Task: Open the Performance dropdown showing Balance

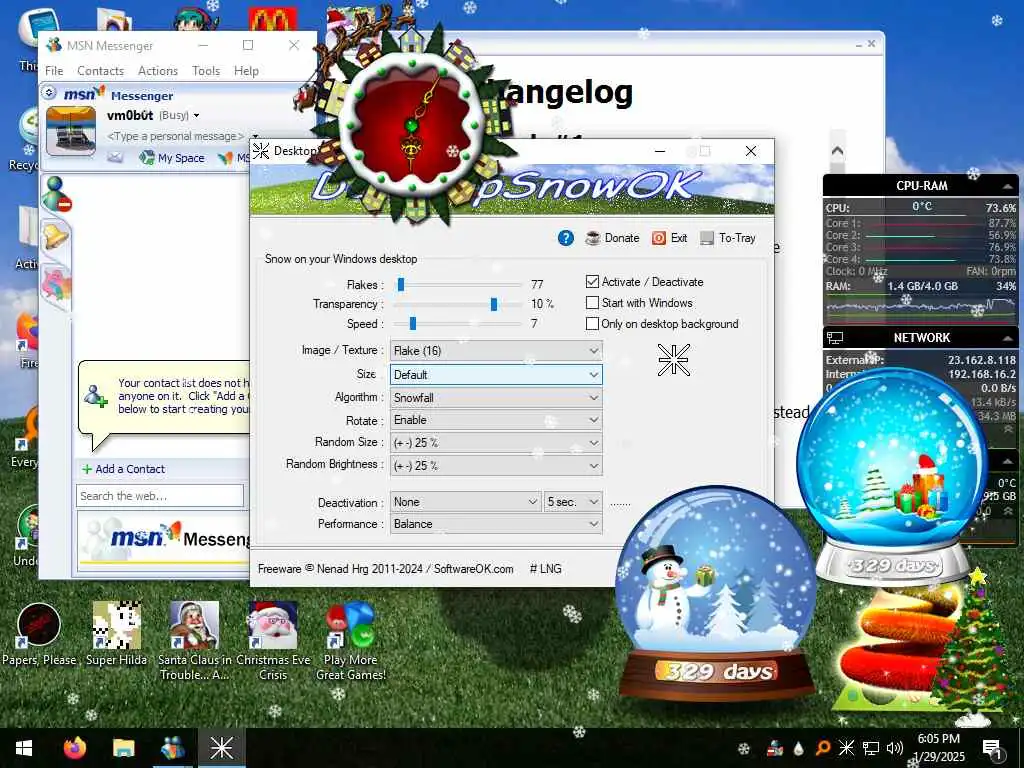Action: click(496, 524)
